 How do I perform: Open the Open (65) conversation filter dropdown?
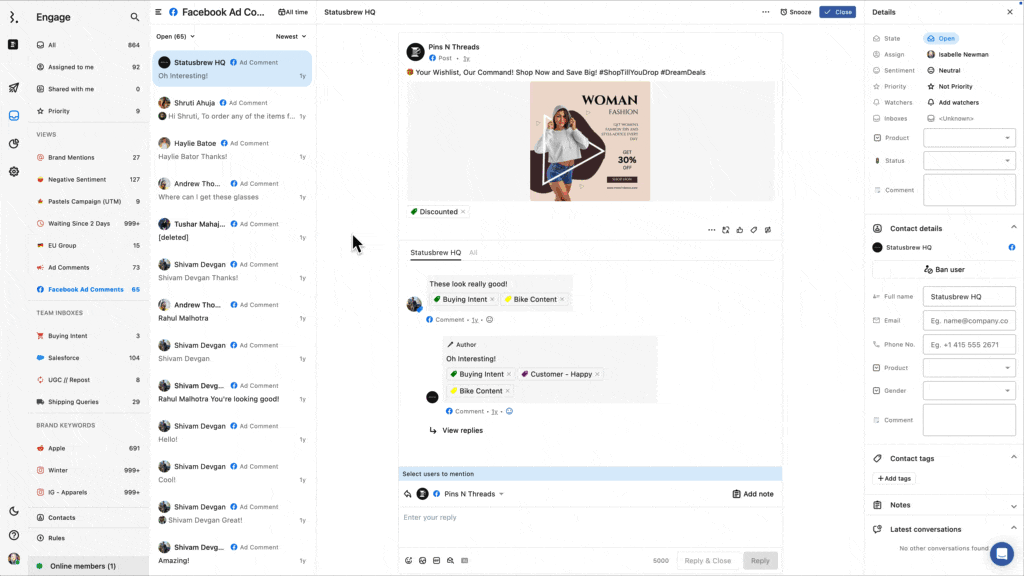175,35
